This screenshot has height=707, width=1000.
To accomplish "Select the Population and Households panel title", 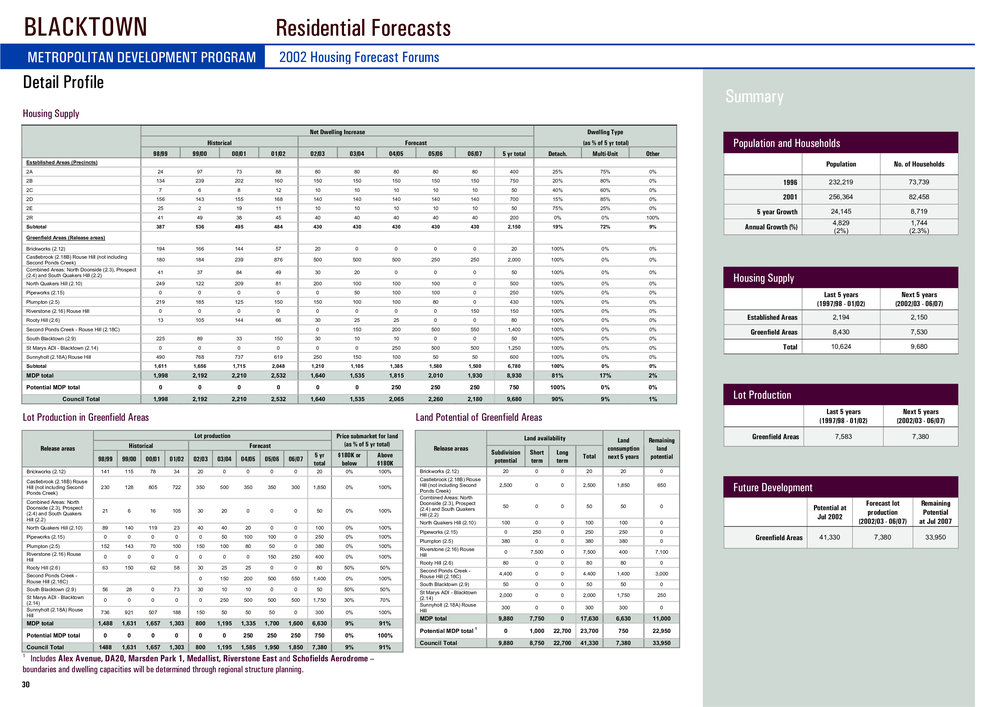I will pyautogui.click(x=786, y=143).
